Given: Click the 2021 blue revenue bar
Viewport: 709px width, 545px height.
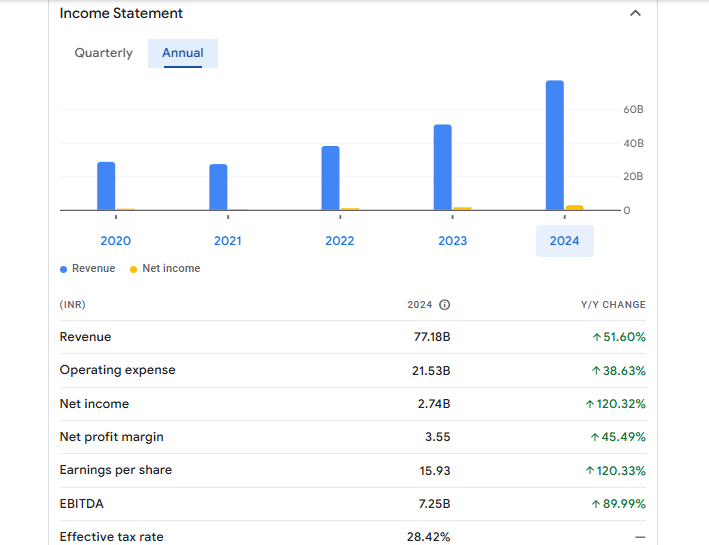Looking at the screenshot, I should 218,187.
